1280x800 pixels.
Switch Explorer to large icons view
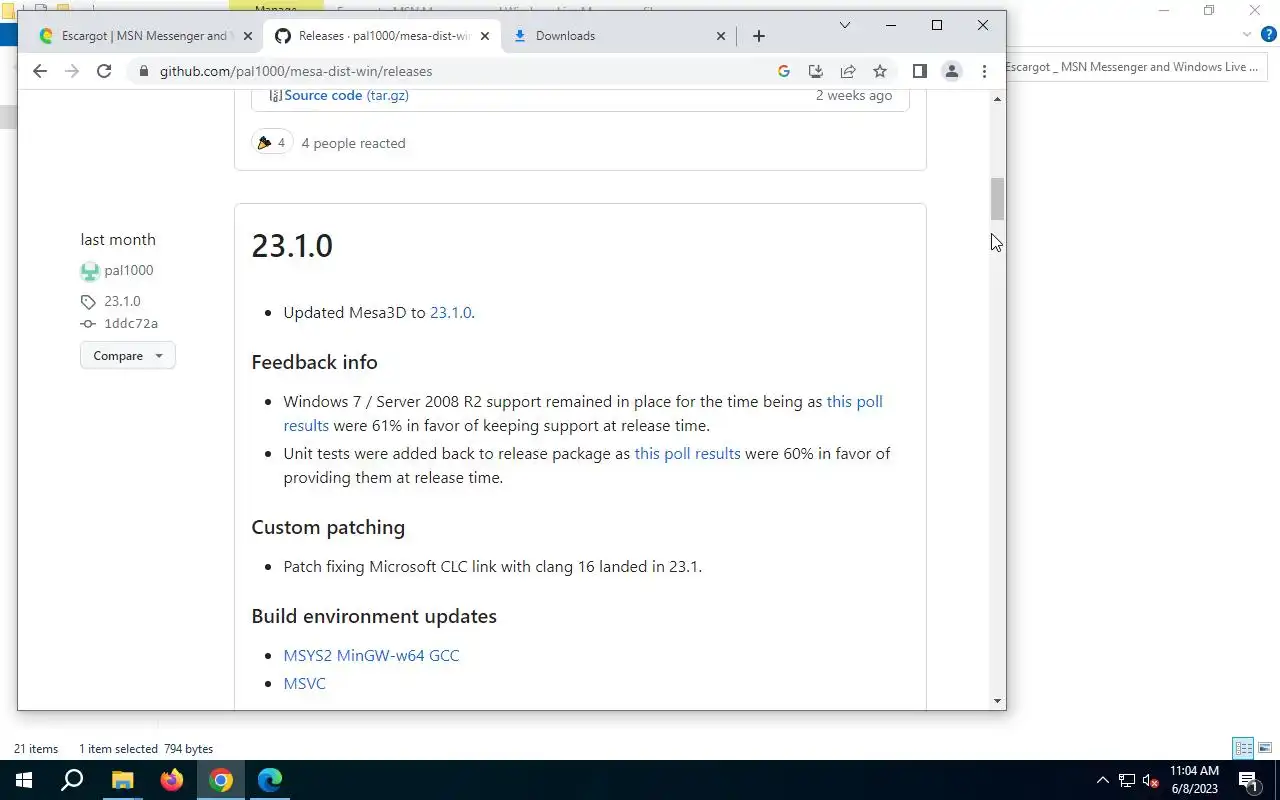1265,748
